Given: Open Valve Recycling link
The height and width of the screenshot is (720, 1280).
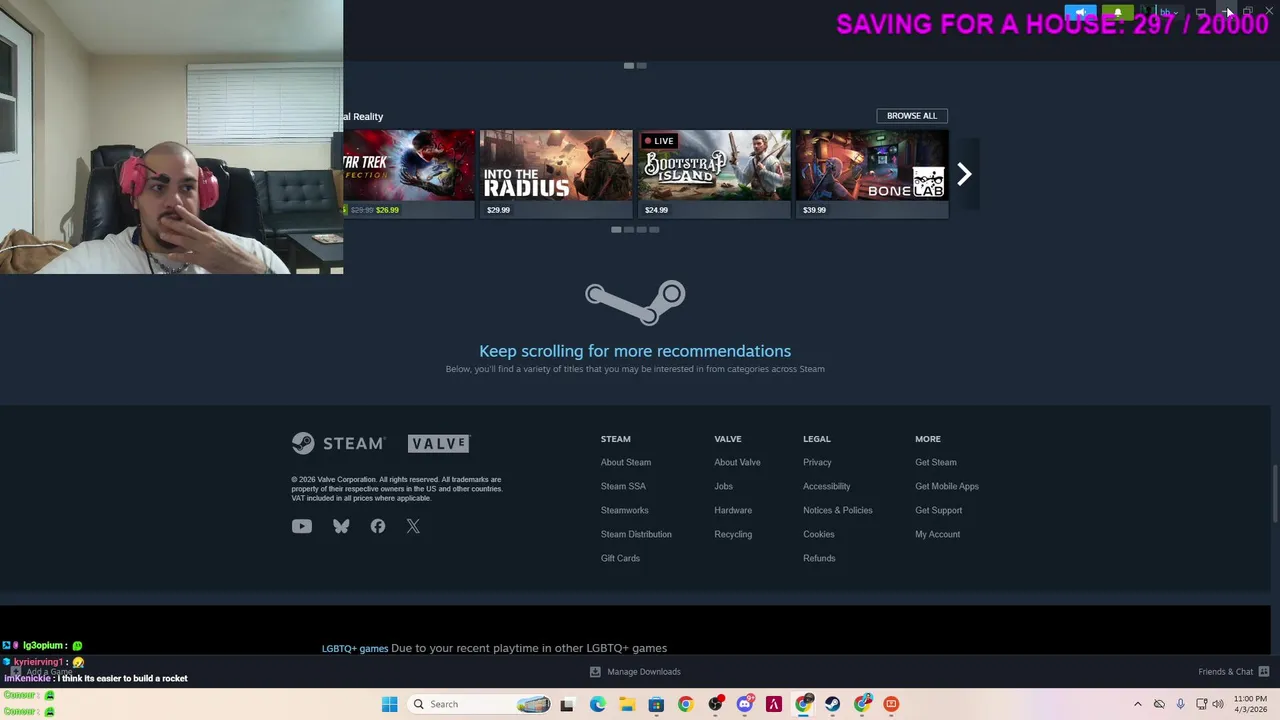Looking at the screenshot, I should coord(733,534).
